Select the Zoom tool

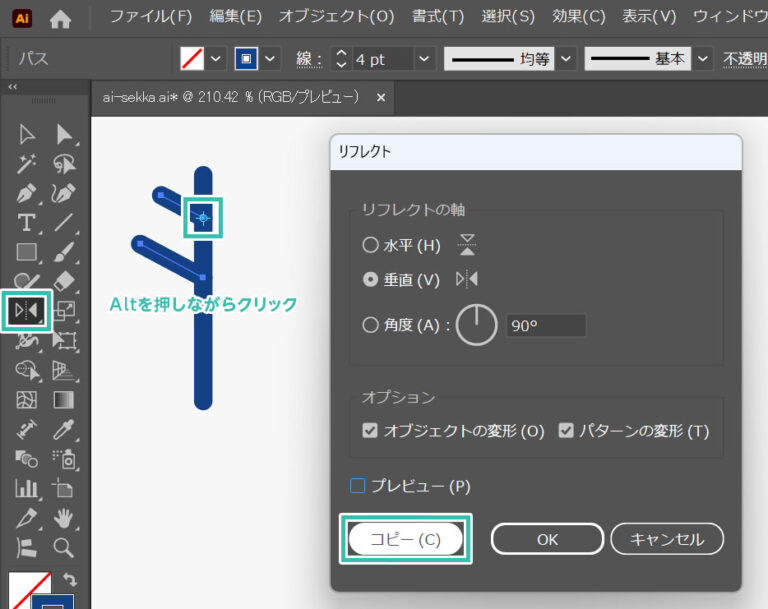click(x=64, y=547)
